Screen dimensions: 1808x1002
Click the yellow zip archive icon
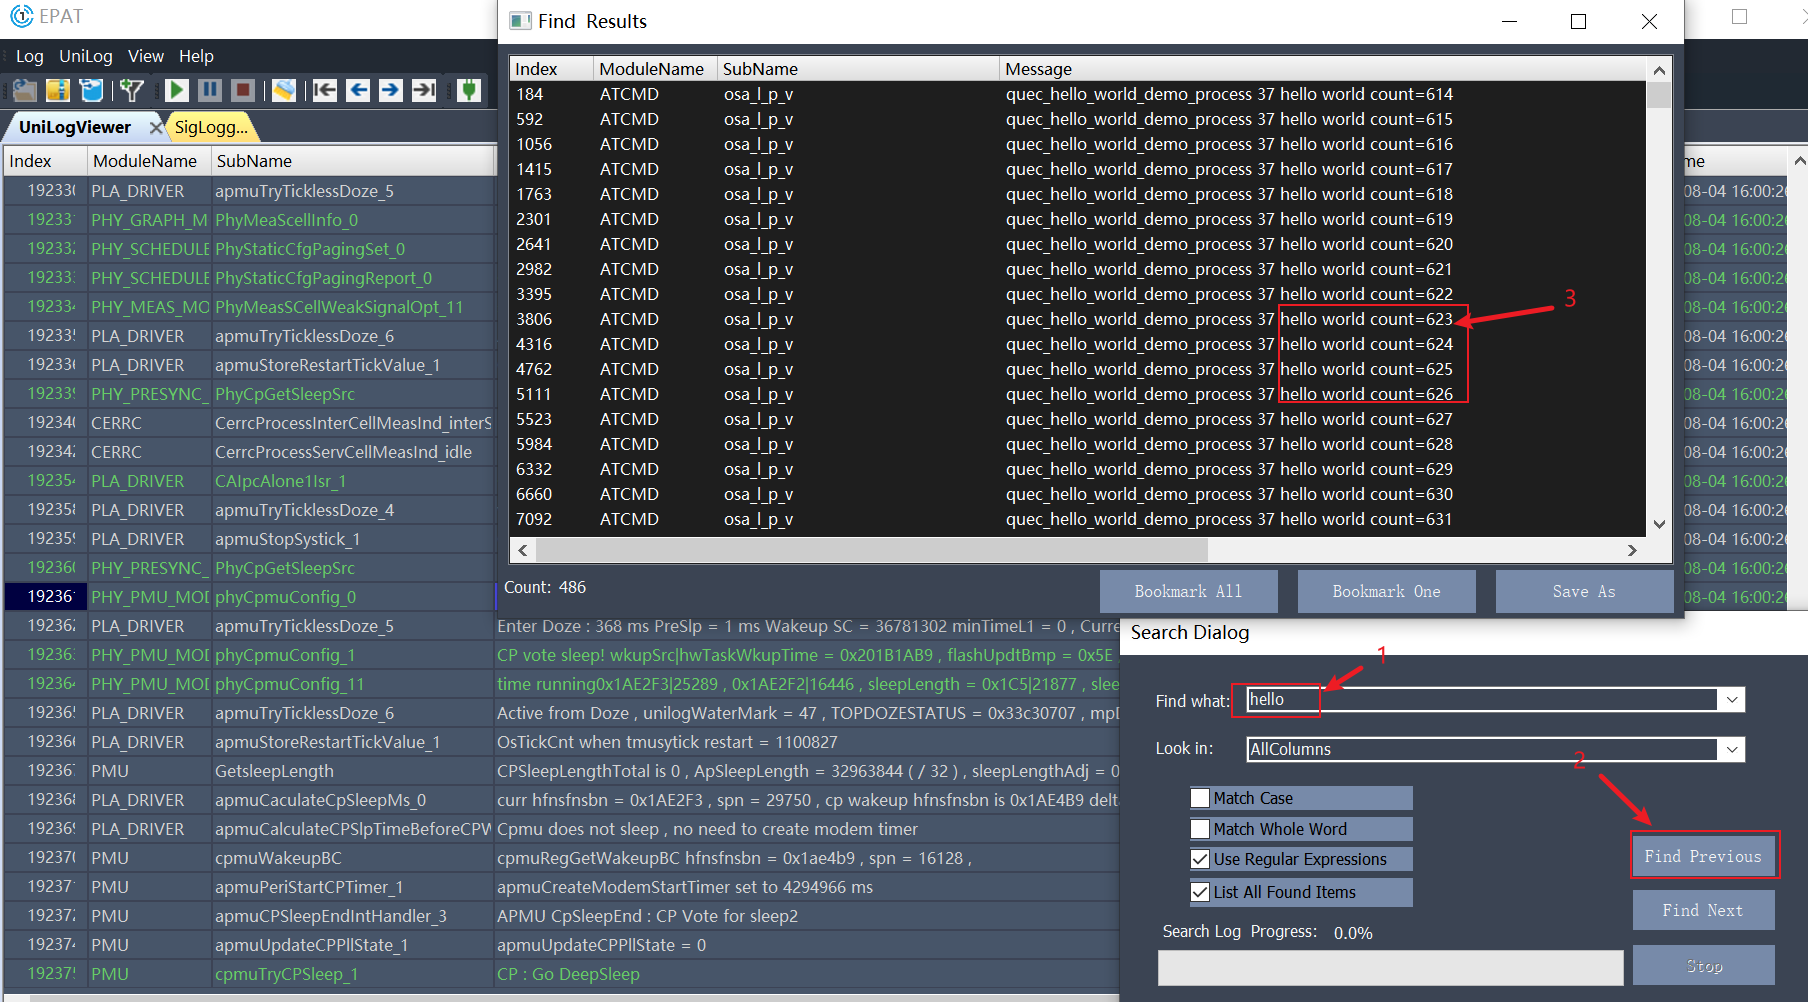click(x=58, y=90)
